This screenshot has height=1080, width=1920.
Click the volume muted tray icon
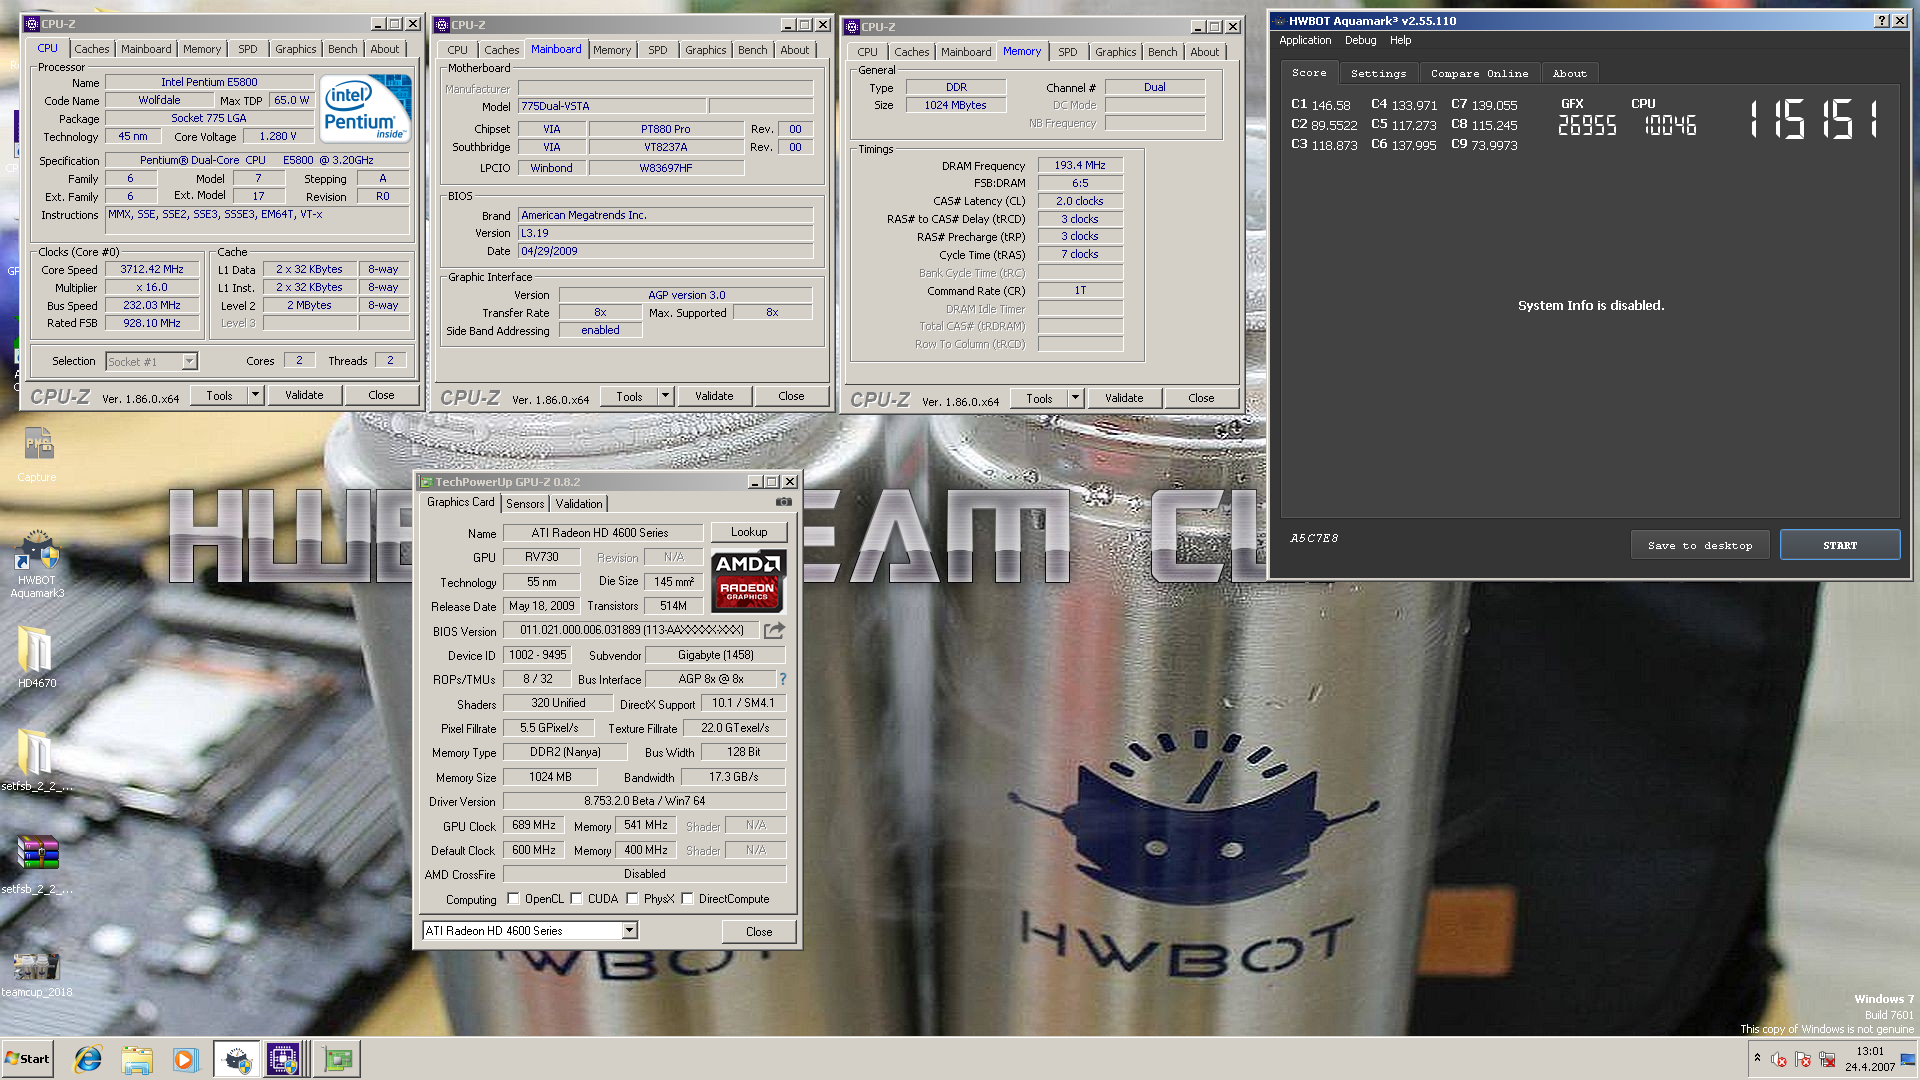click(x=1779, y=1059)
